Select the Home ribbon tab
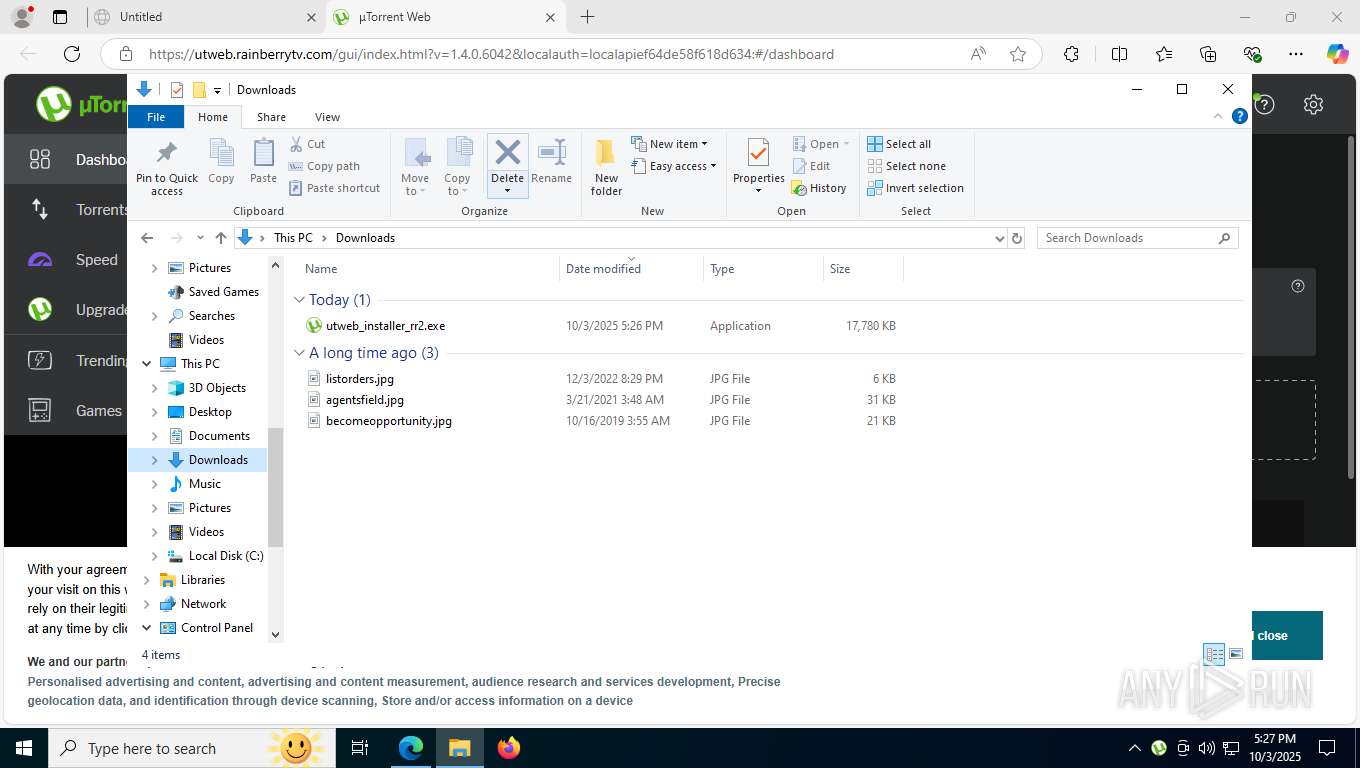 [213, 117]
